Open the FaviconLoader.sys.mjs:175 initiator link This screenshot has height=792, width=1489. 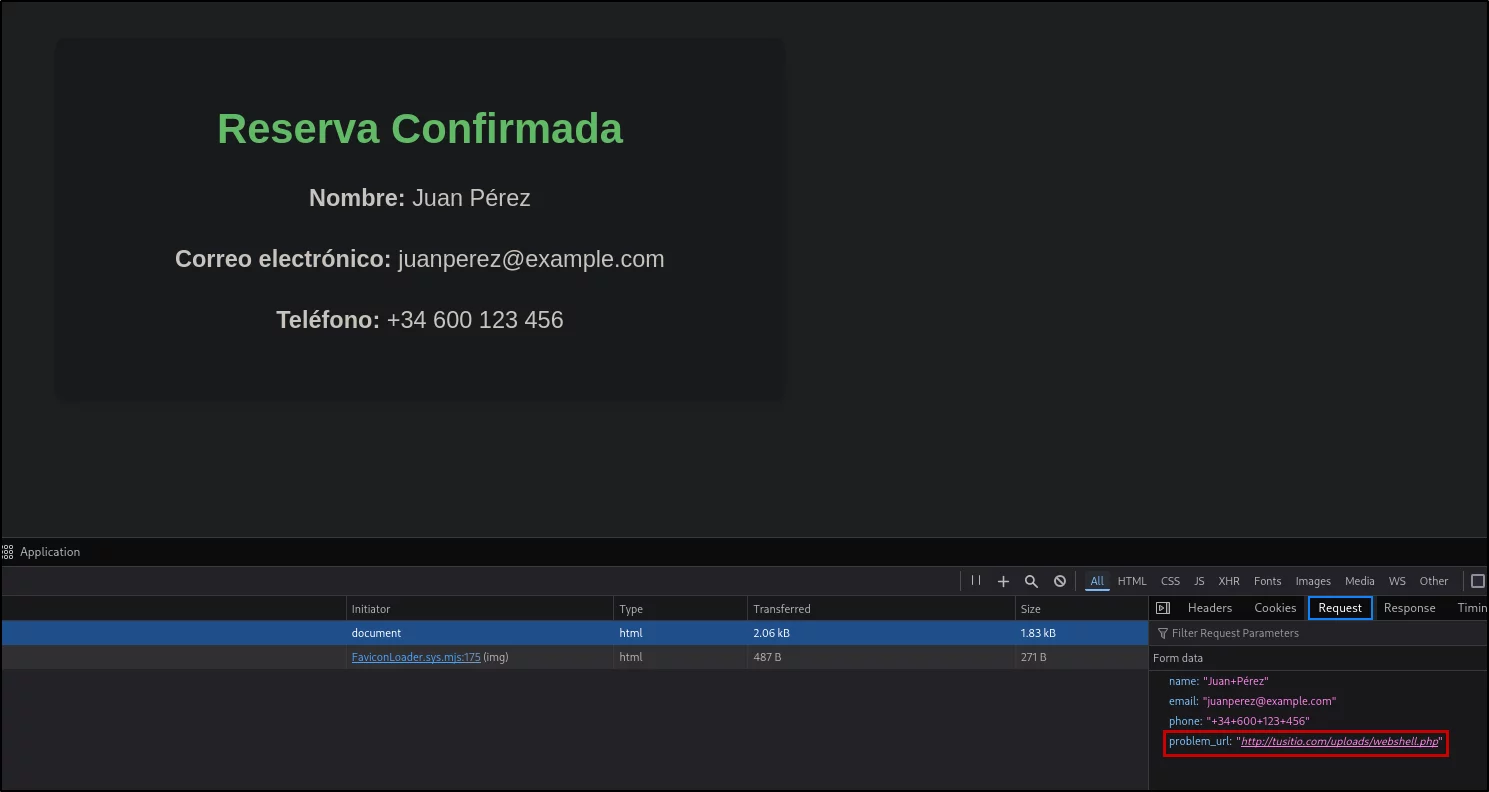pyautogui.click(x=416, y=657)
